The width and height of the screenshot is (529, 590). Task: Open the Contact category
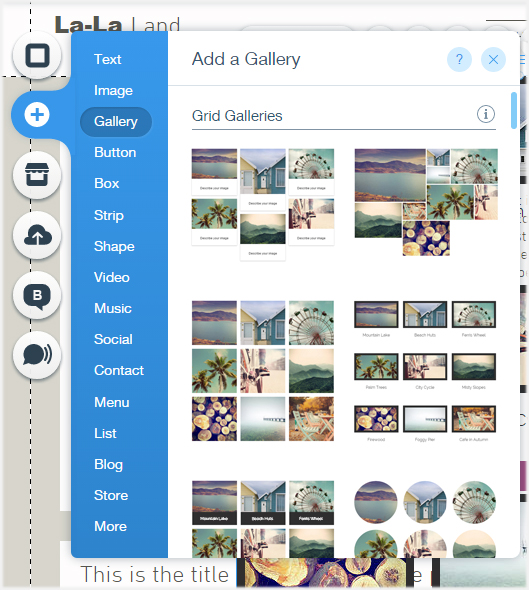119,370
